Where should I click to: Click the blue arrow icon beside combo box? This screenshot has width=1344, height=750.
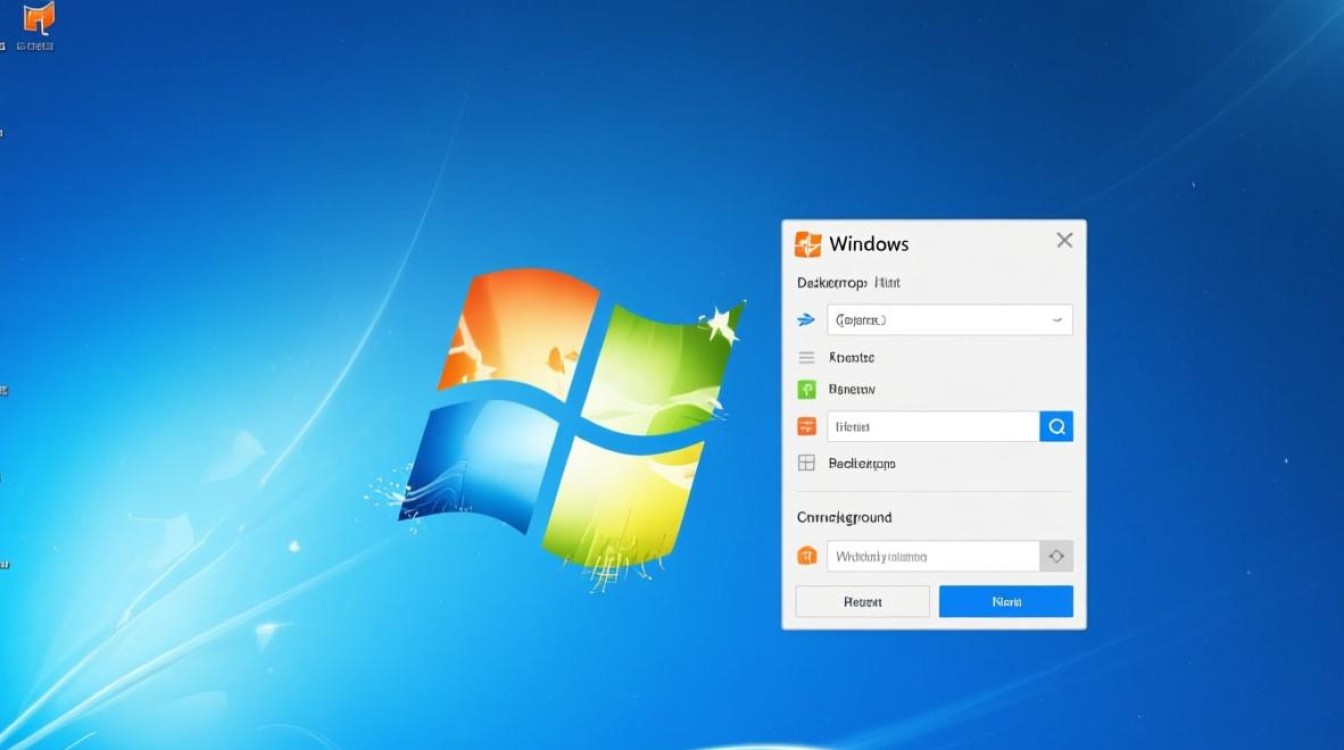click(x=806, y=320)
